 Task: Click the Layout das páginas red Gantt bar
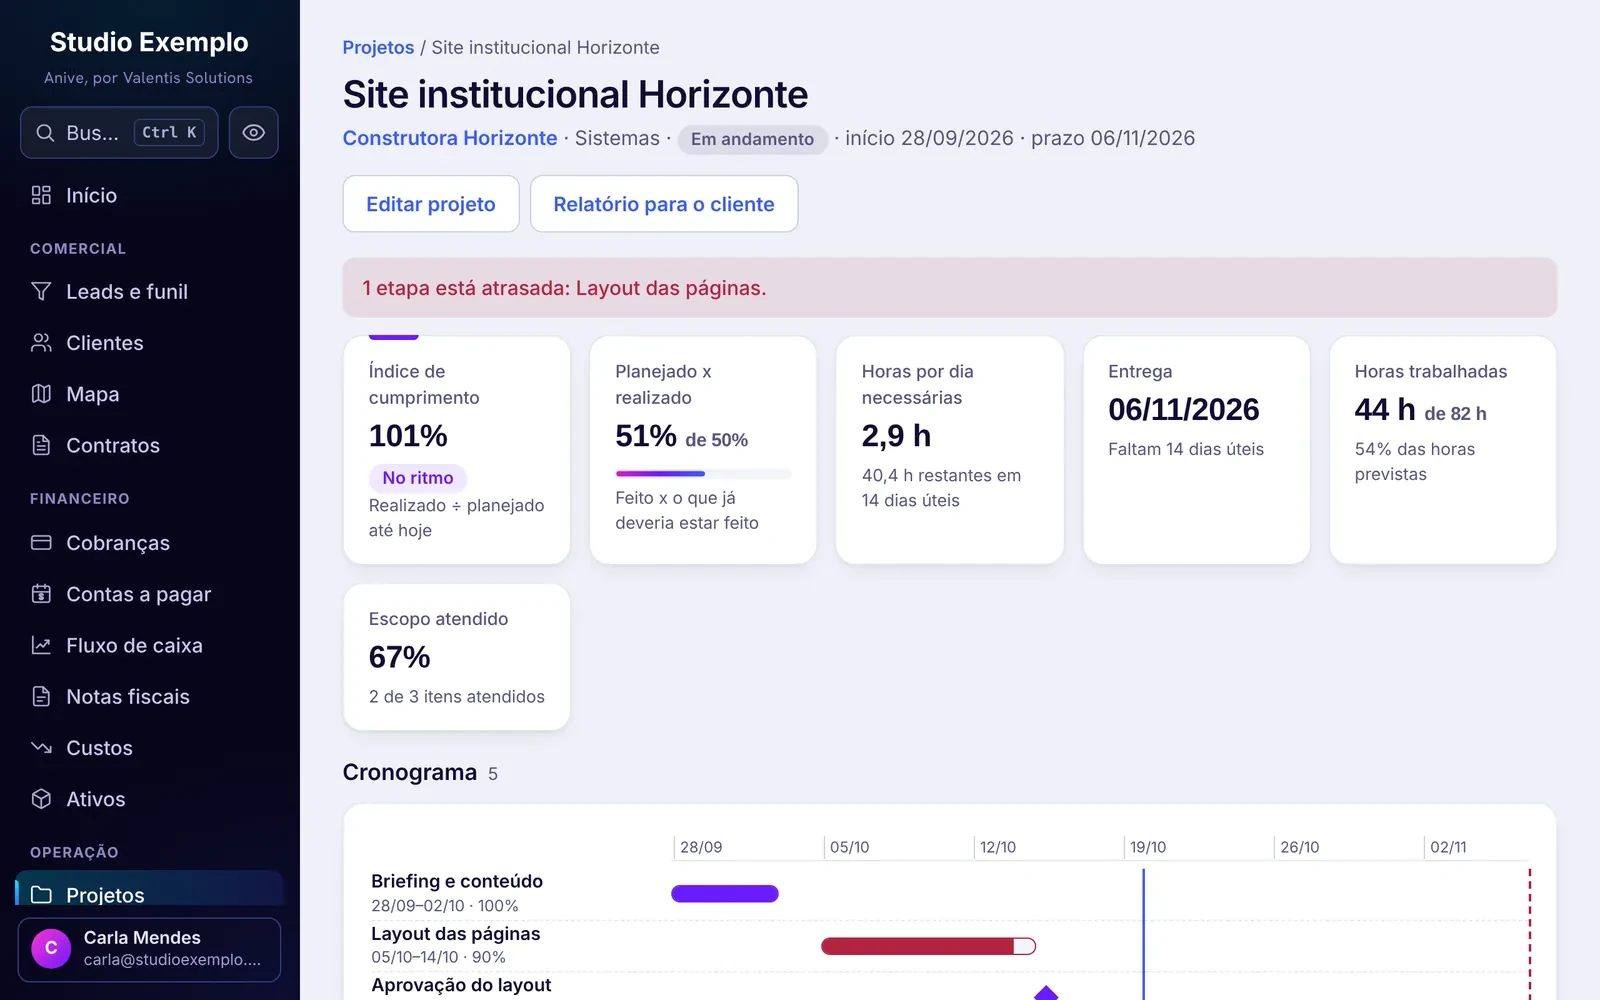(928, 946)
